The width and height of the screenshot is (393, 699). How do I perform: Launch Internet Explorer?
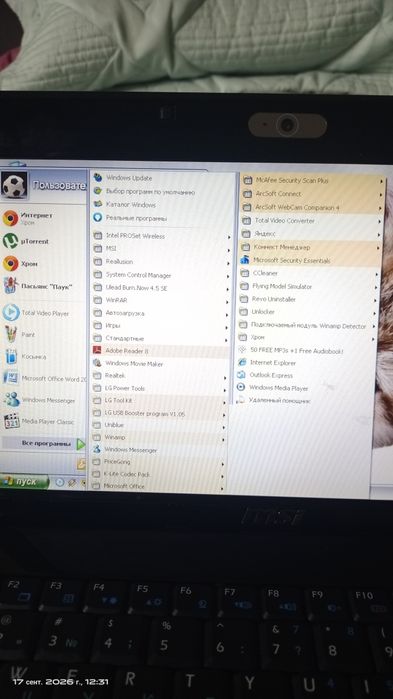point(306,363)
